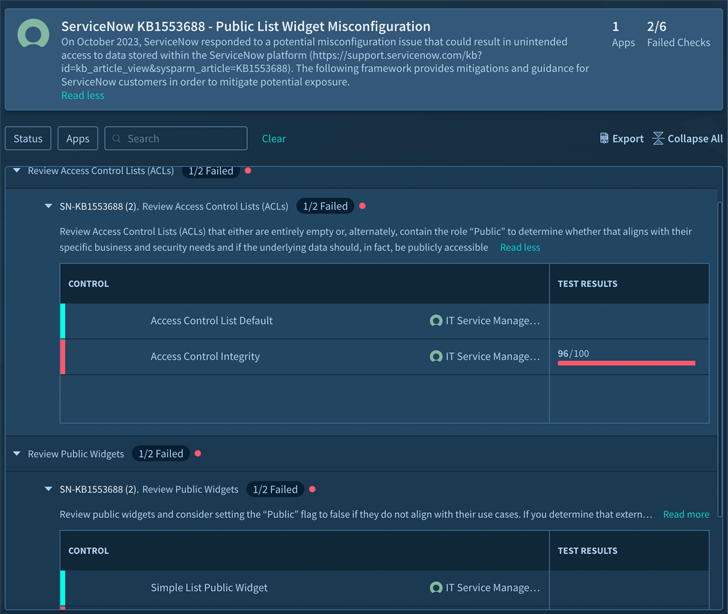The width and height of the screenshot is (728, 614).
Task: Click the ServiceNow logo in the header
Action: 33,33
